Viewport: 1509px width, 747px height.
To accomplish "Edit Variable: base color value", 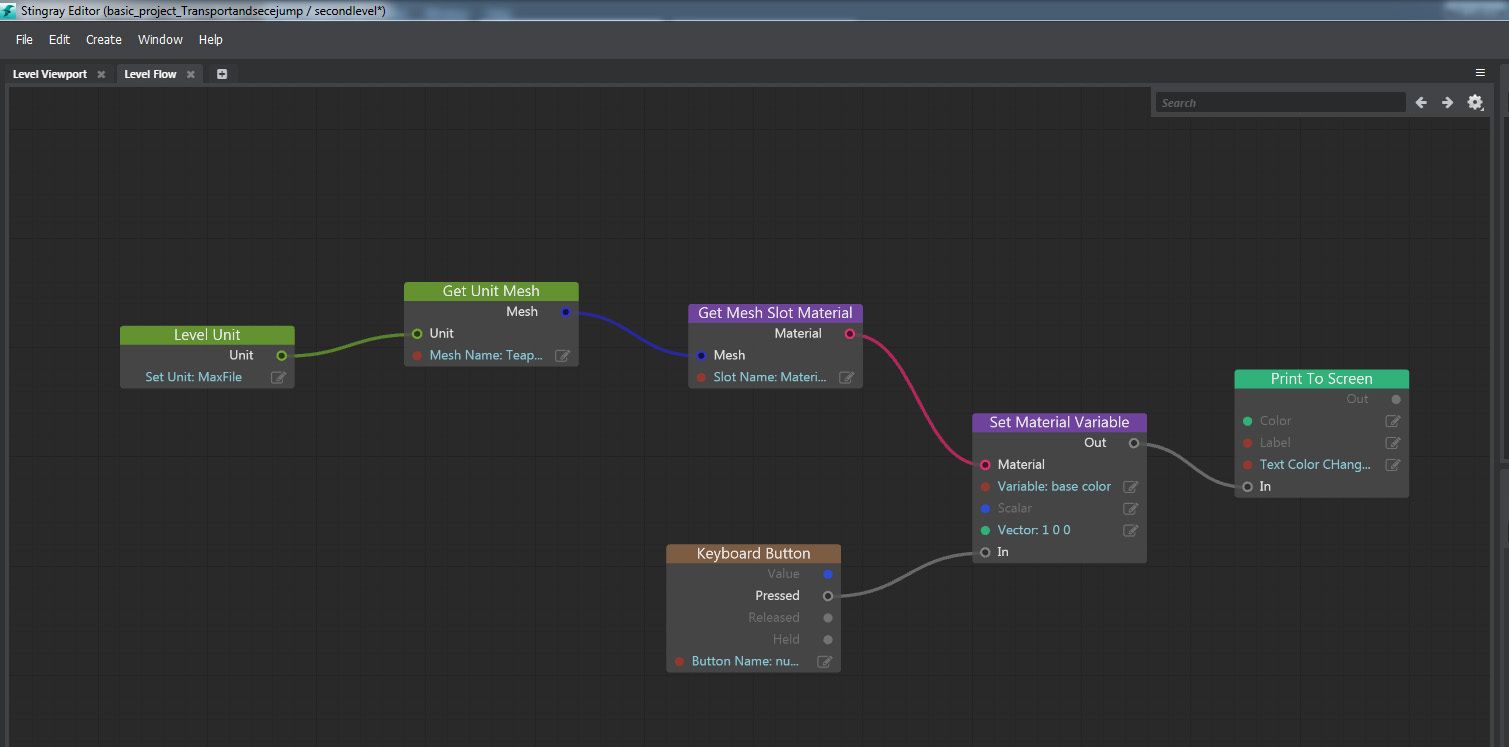I will coord(1130,487).
